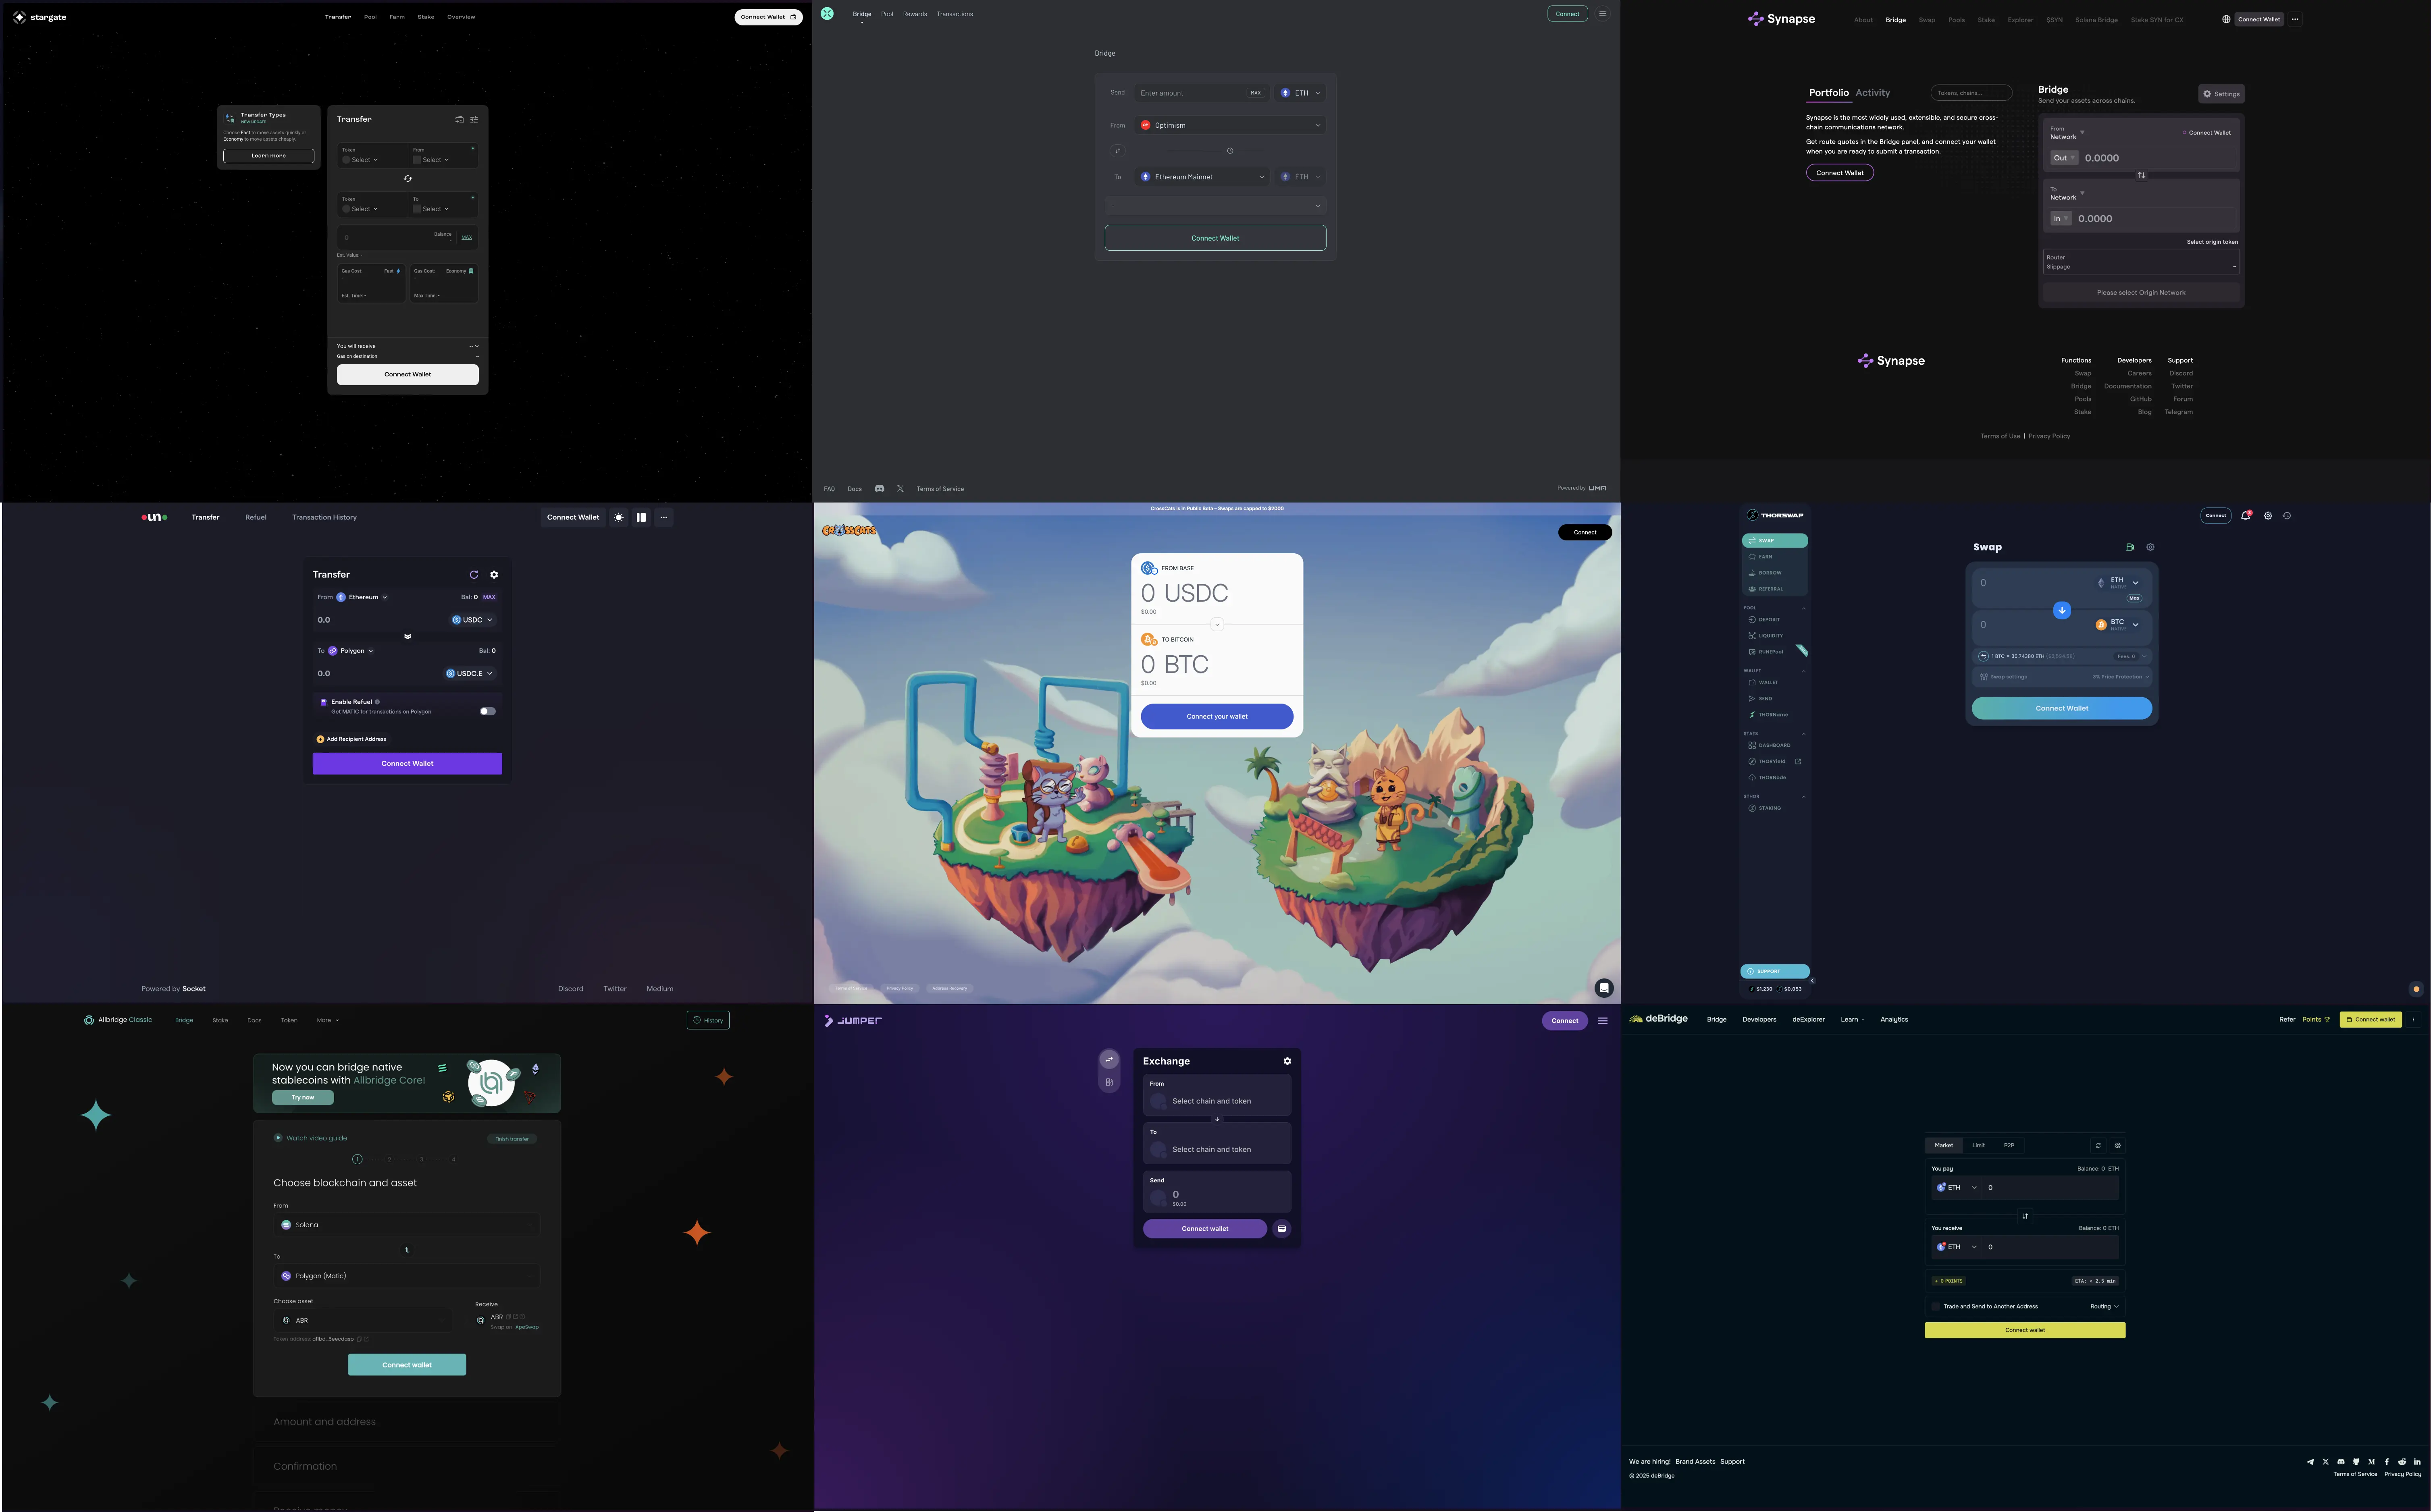Open THORSwap gas station icon
2431x1512 pixels.
pos(2129,547)
